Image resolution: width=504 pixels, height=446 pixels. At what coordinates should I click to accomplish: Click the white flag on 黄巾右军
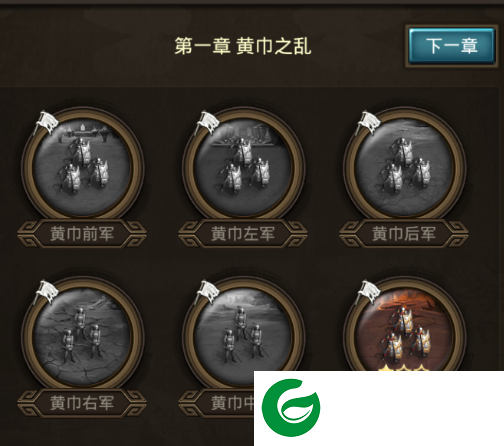tap(46, 292)
